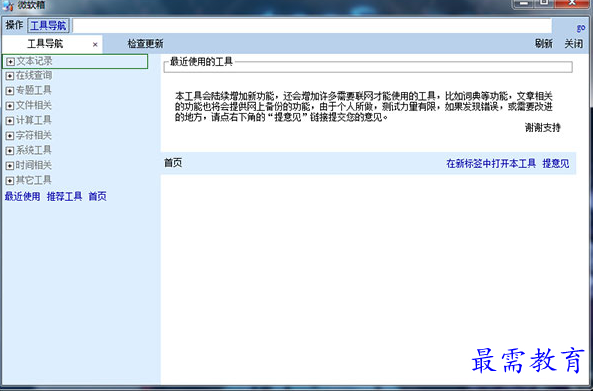Expand the 字符相关 tree node
Screen dimensions: 593x392
click(x=10, y=136)
